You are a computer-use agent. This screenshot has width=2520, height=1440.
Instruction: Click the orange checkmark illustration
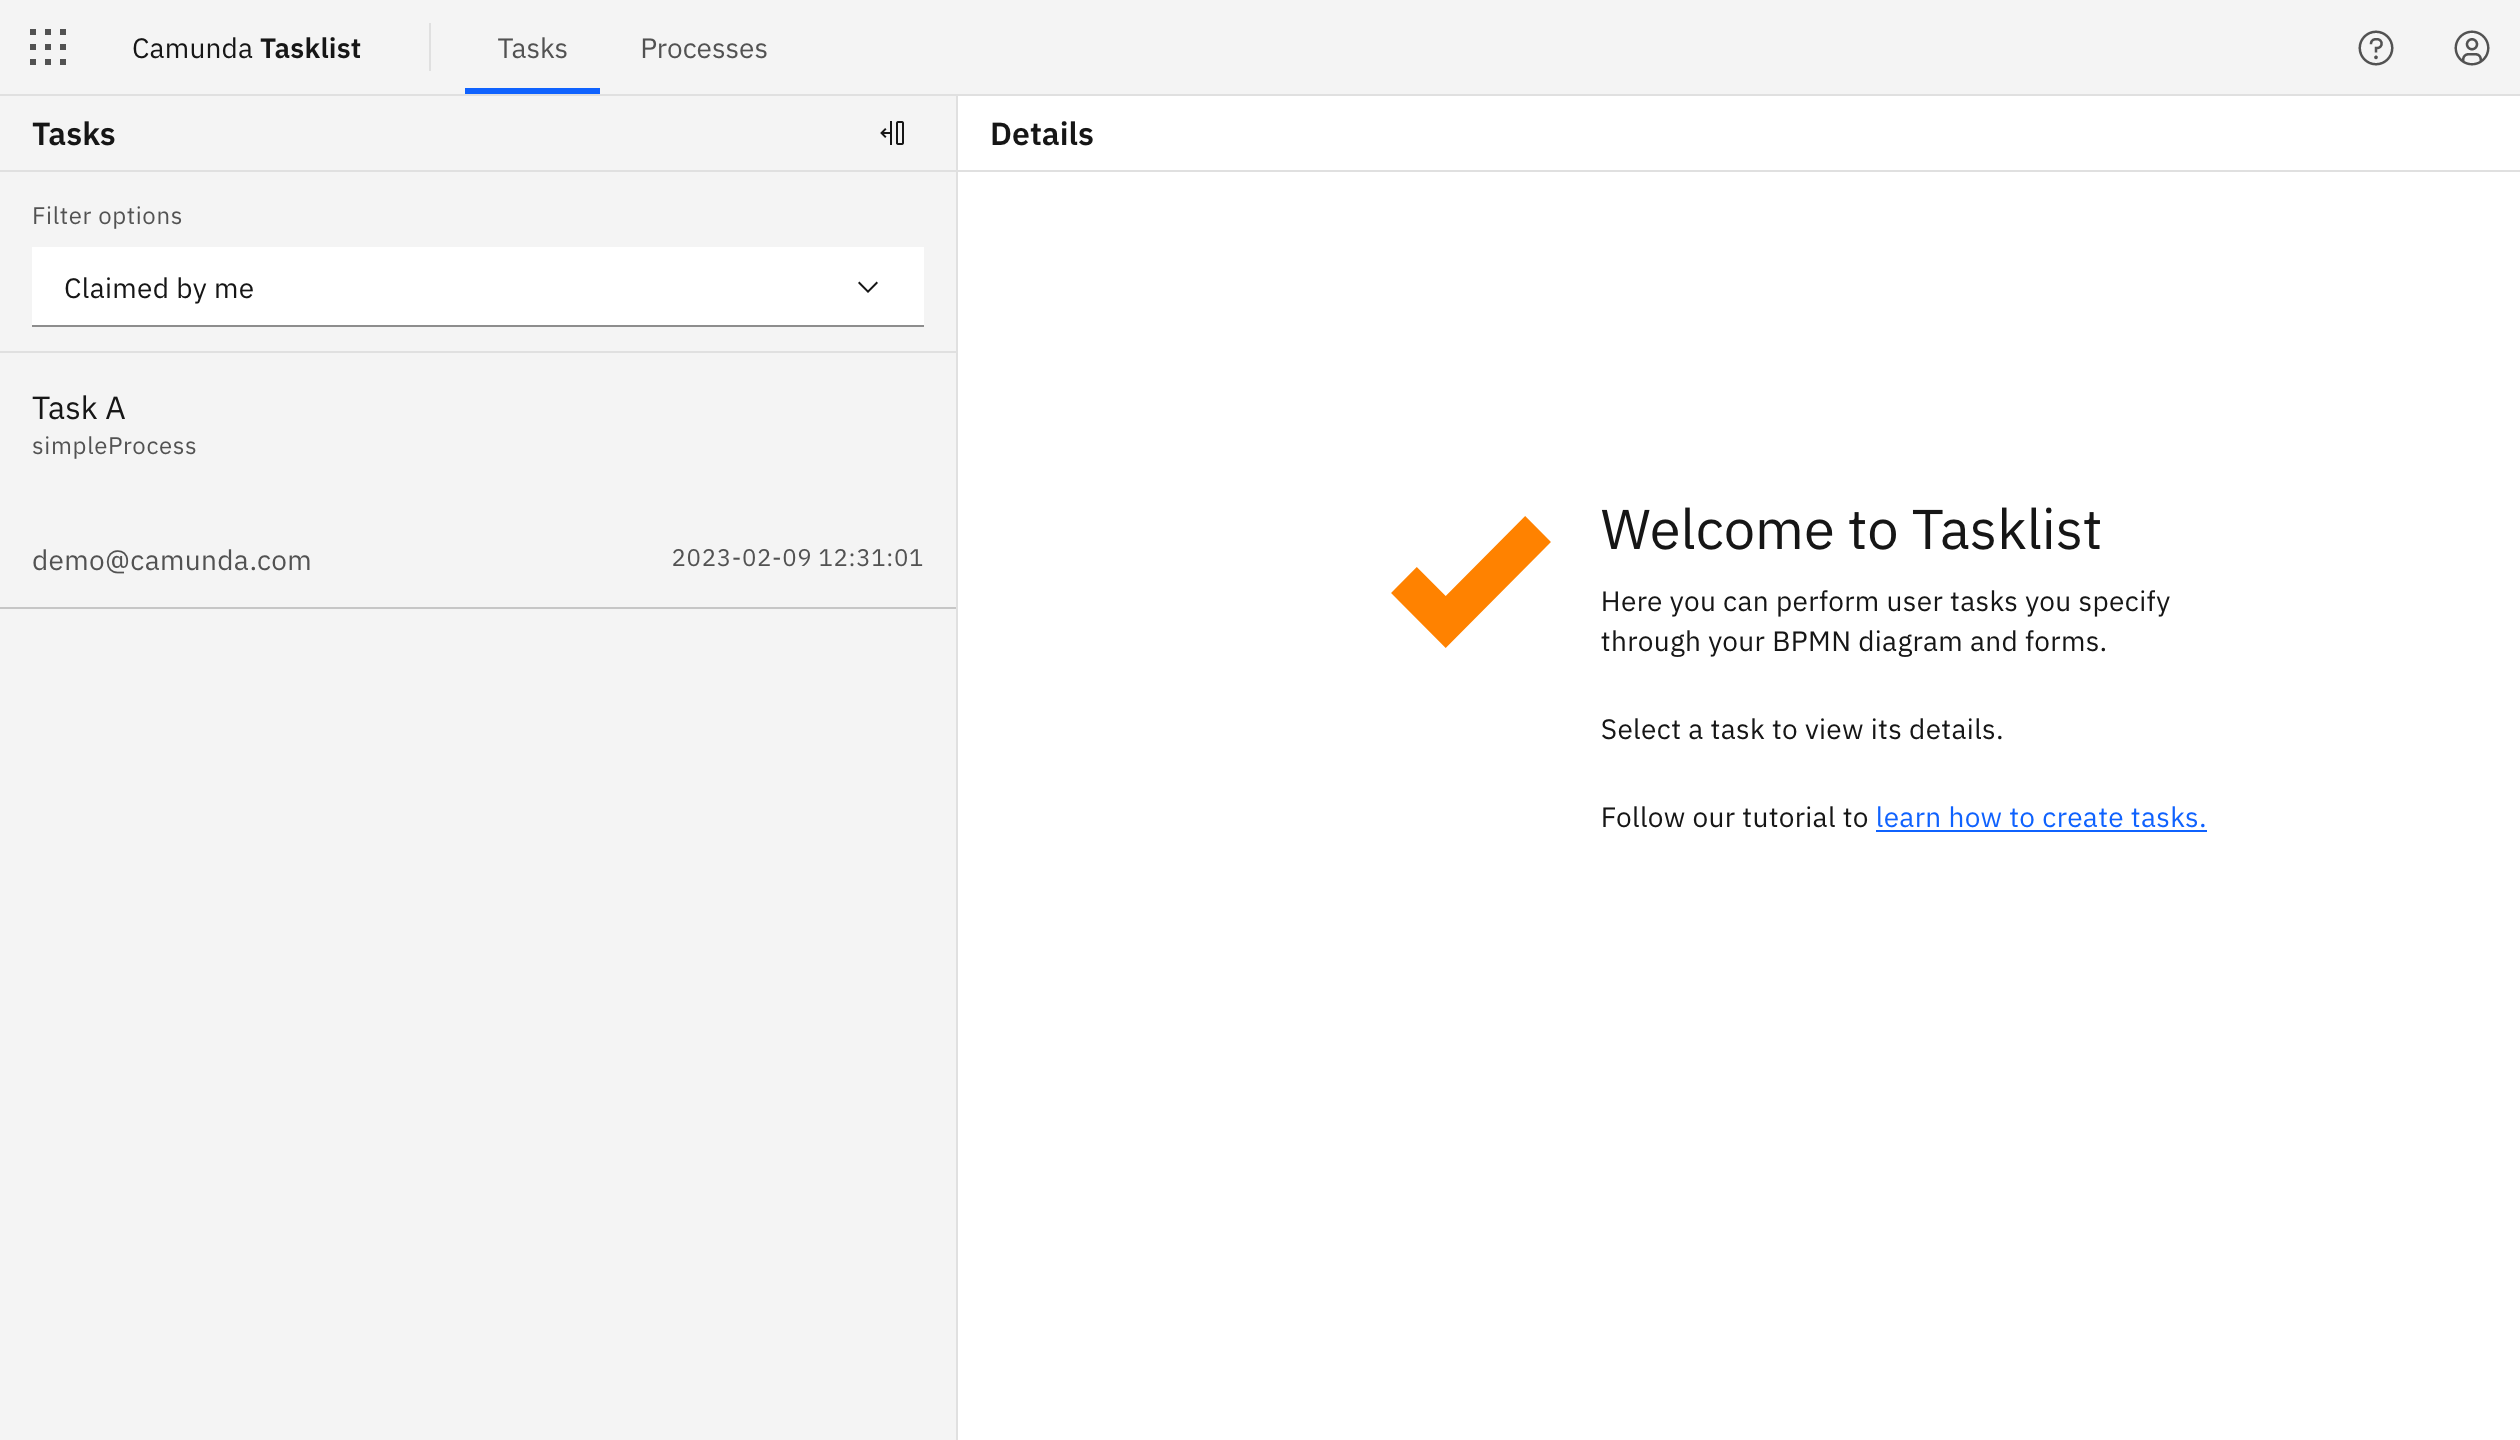[1470, 580]
